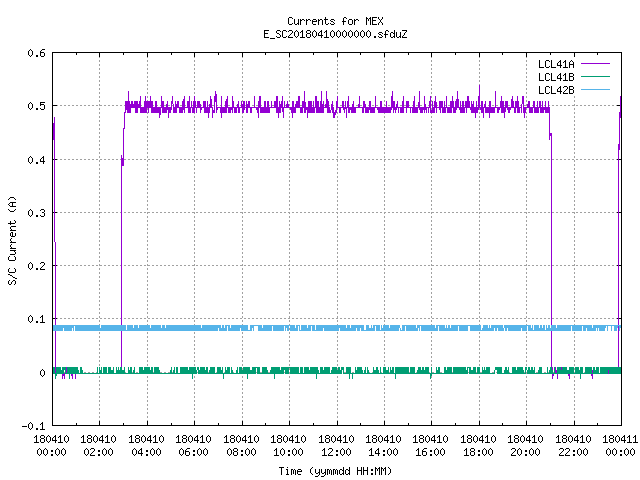This screenshot has width=640, height=480.
Task: Click the 0.6 y-axis tick label
Action: tap(36, 53)
